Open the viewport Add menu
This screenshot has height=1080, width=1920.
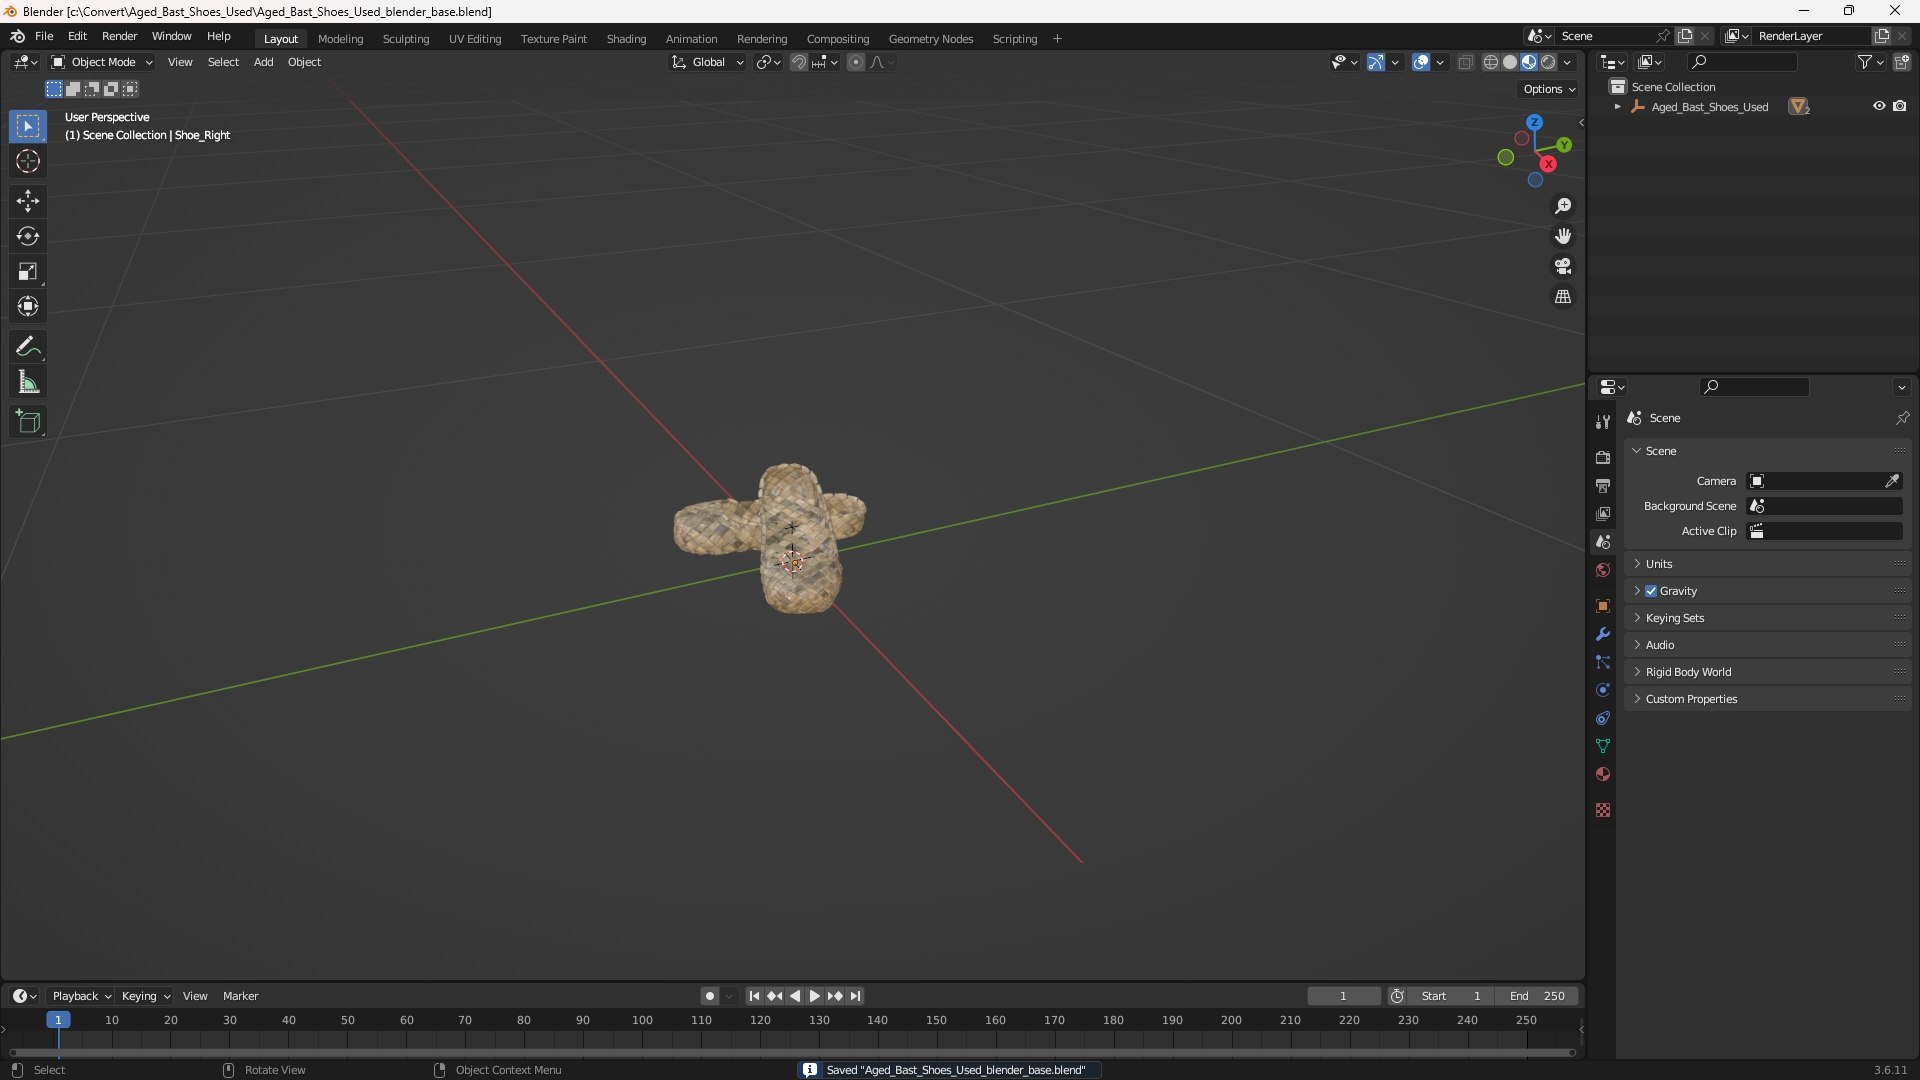pyautogui.click(x=263, y=62)
